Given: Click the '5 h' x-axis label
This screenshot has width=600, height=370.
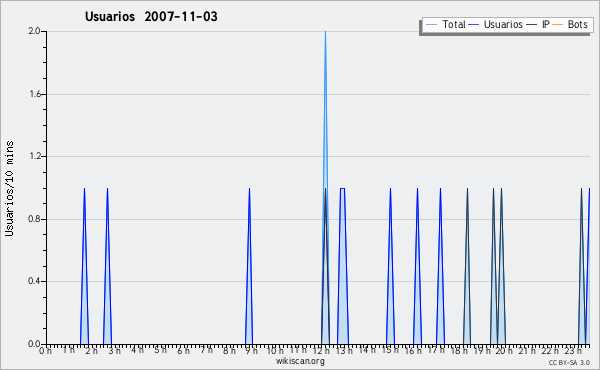Looking at the screenshot, I should coord(160,350).
